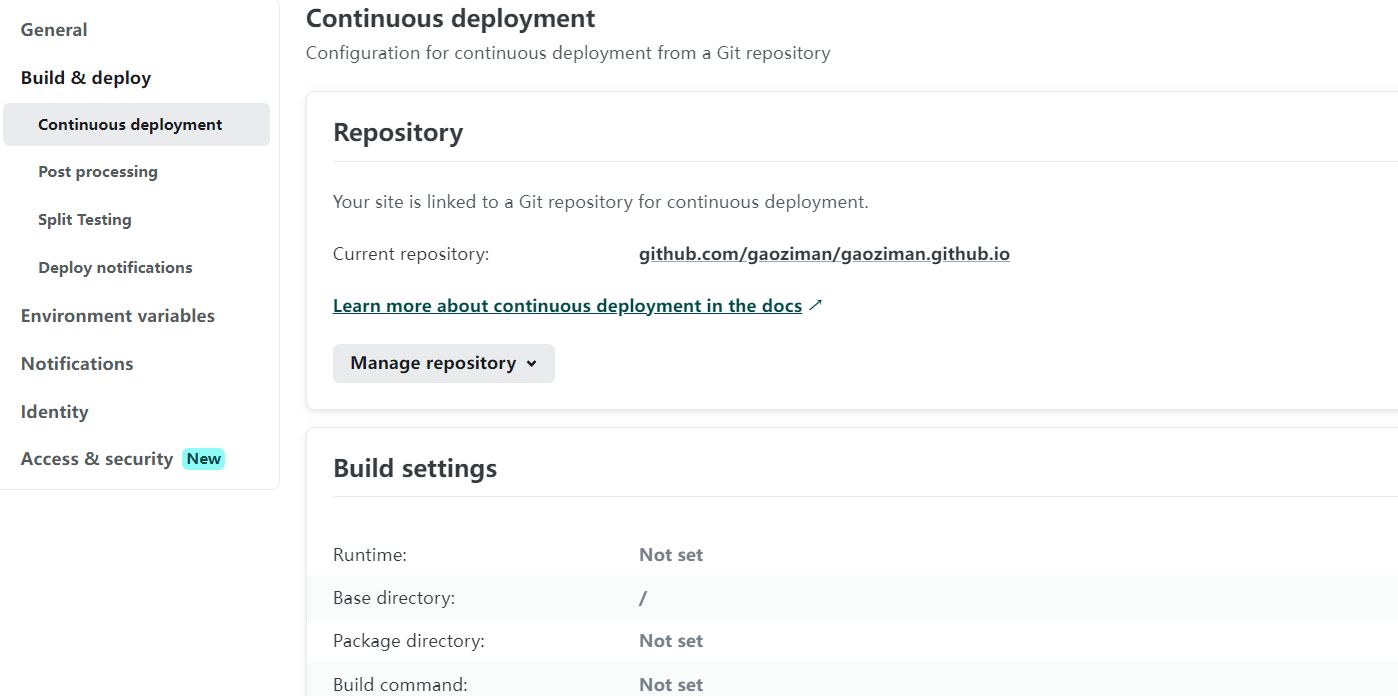Viewport: 1398px width, 696px height.
Task: Click the Build settings heading
Action: pyautogui.click(x=415, y=468)
